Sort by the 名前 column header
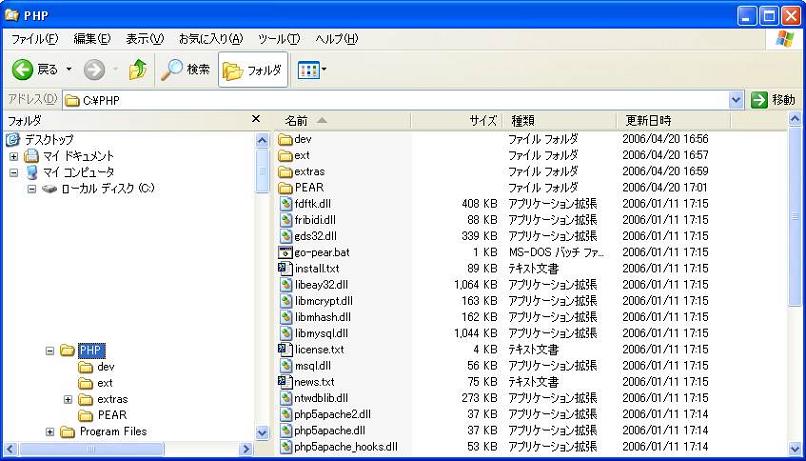Screen dimensions: 806x461 point(342,121)
